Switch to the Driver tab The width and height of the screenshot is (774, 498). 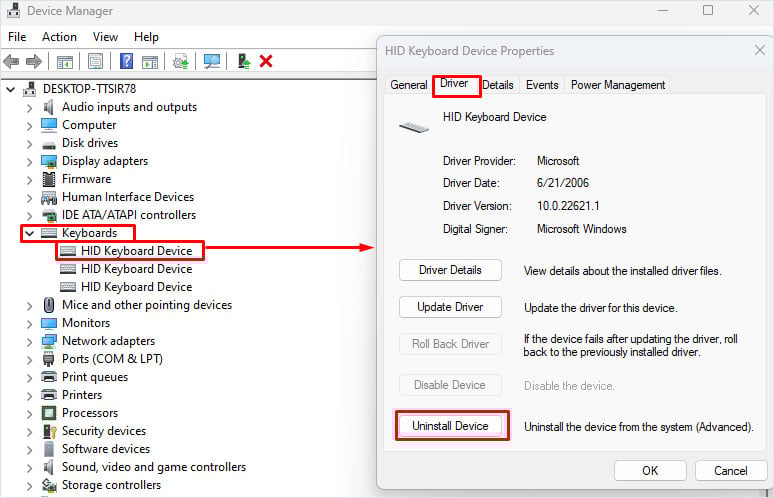click(x=454, y=83)
